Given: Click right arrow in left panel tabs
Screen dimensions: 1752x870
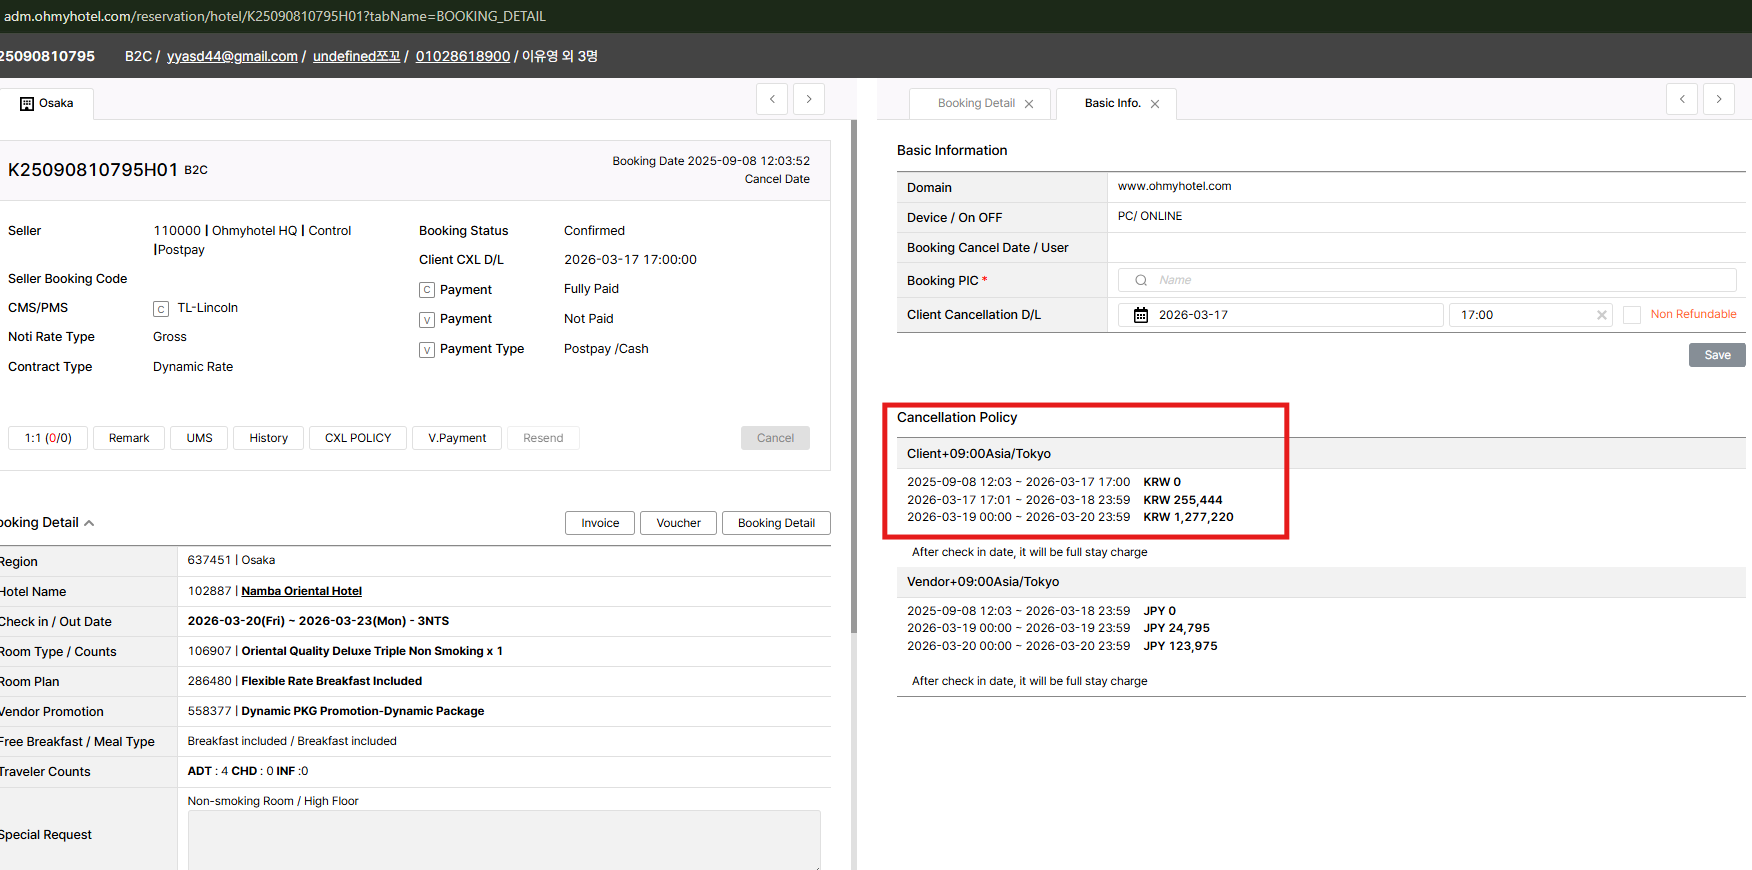Looking at the screenshot, I should (809, 99).
